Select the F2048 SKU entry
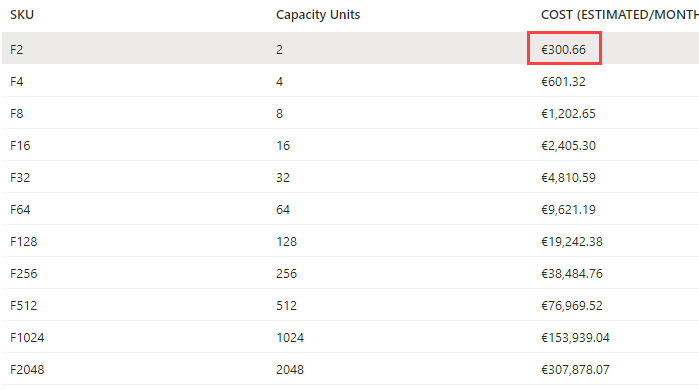Image resolution: width=699 pixels, height=389 pixels. pyautogui.click(x=27, y=370)
